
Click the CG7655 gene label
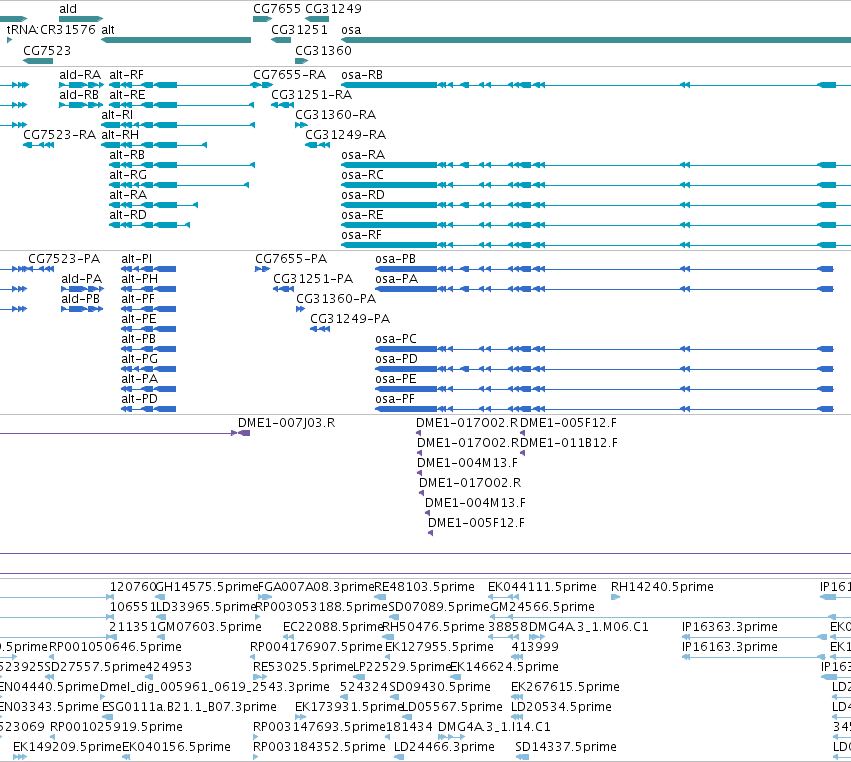pos(277,9)
